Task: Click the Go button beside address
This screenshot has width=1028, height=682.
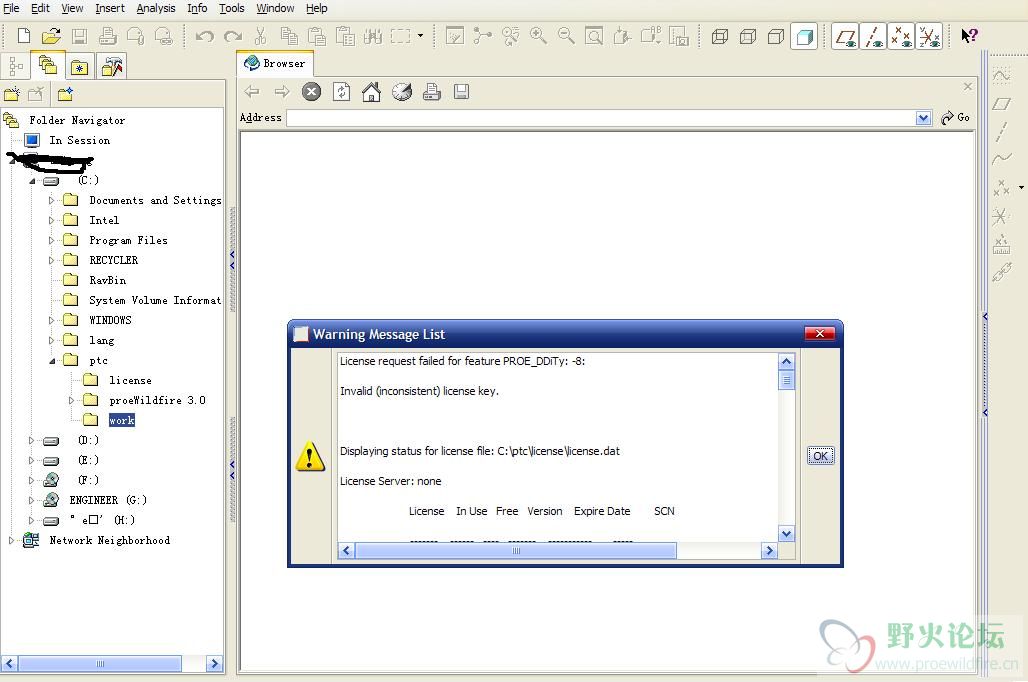Action: [x=956, y=118]
